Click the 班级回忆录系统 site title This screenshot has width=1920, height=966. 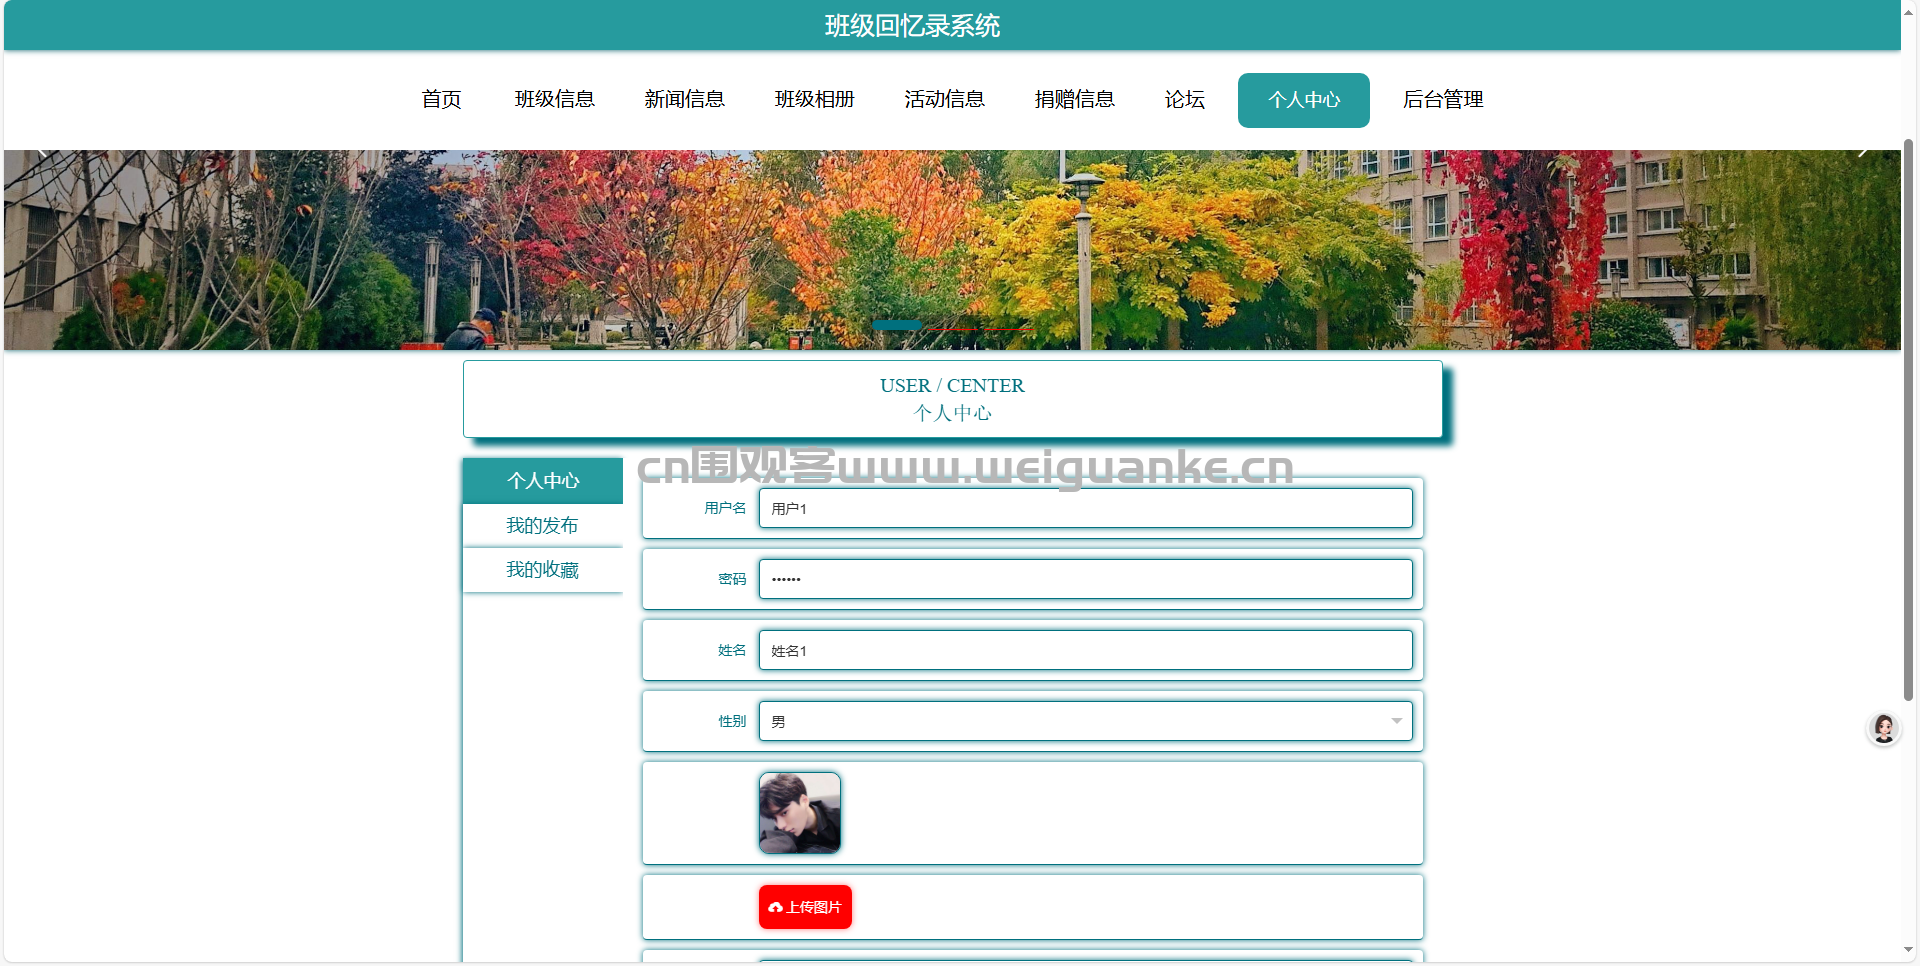tap(912, 26)
